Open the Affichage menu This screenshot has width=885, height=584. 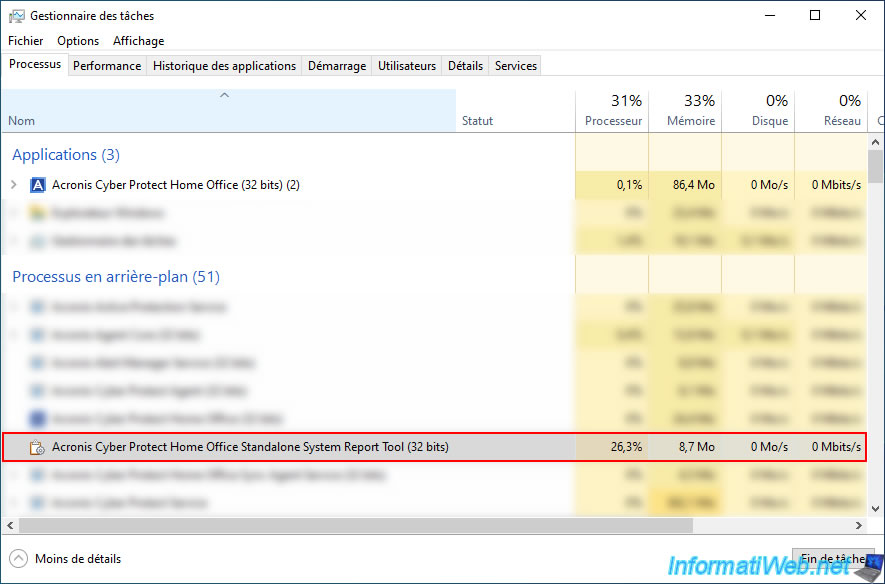138,41
